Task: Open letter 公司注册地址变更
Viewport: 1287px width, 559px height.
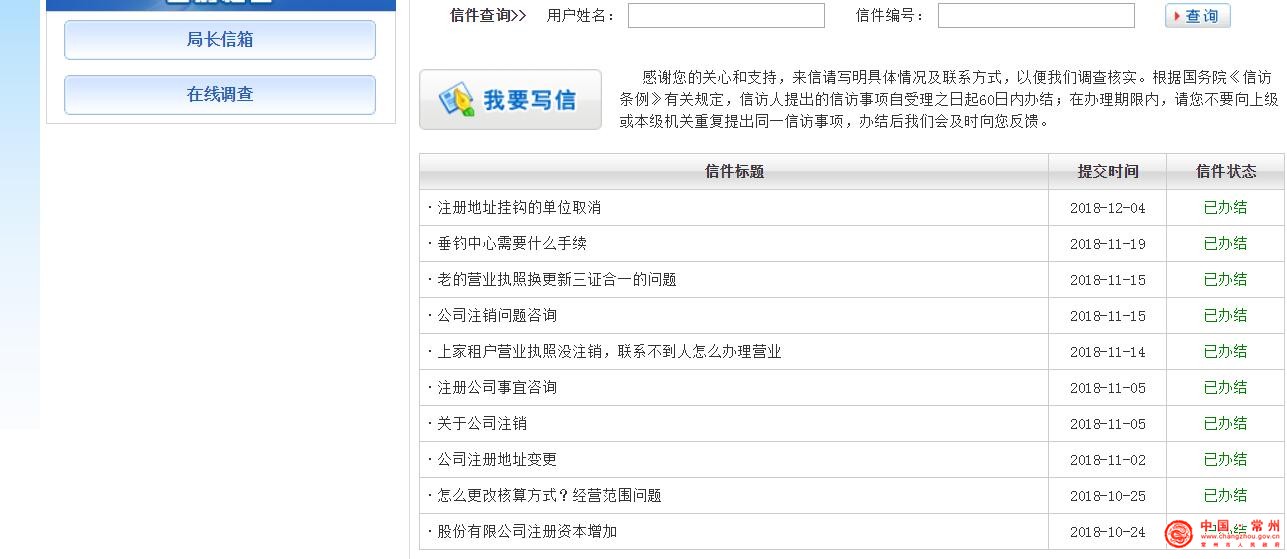Action: click(x=497, y=460)
